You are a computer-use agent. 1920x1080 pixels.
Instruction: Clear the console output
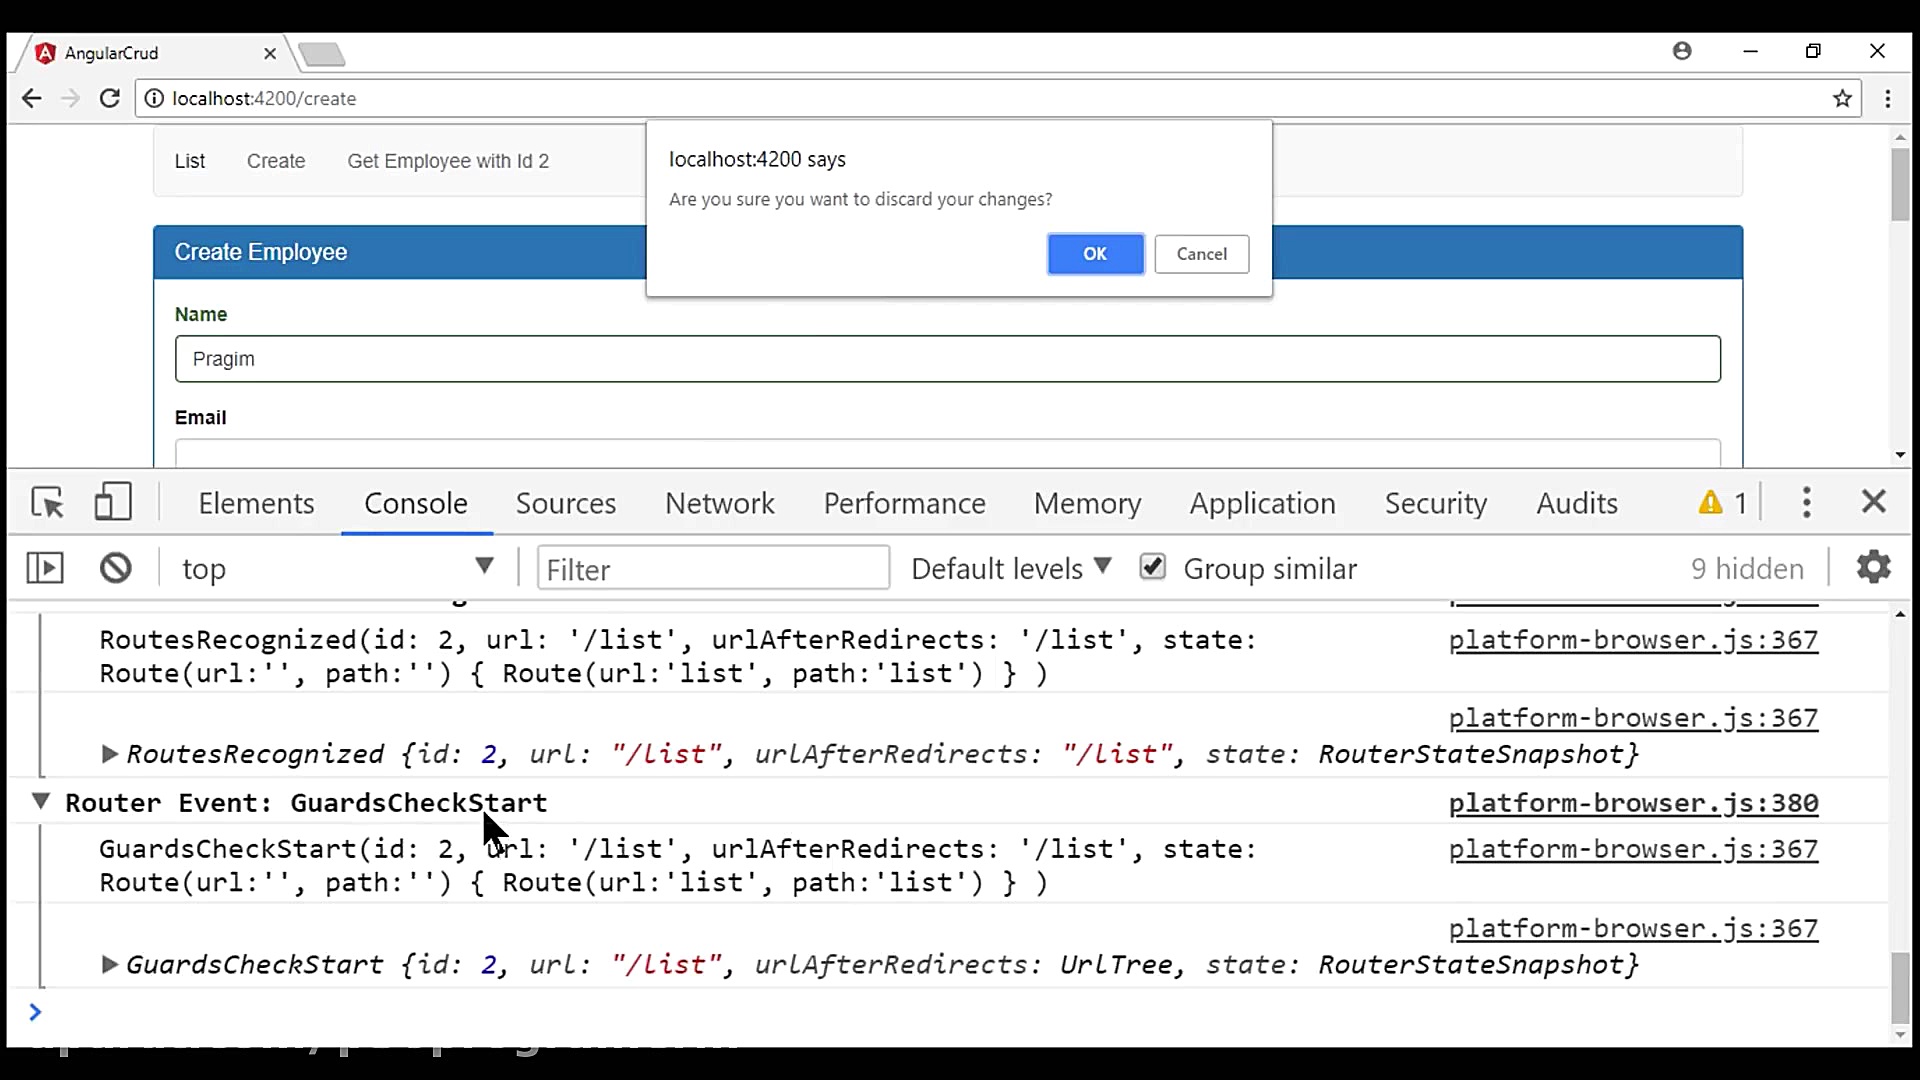coord(116,568)
